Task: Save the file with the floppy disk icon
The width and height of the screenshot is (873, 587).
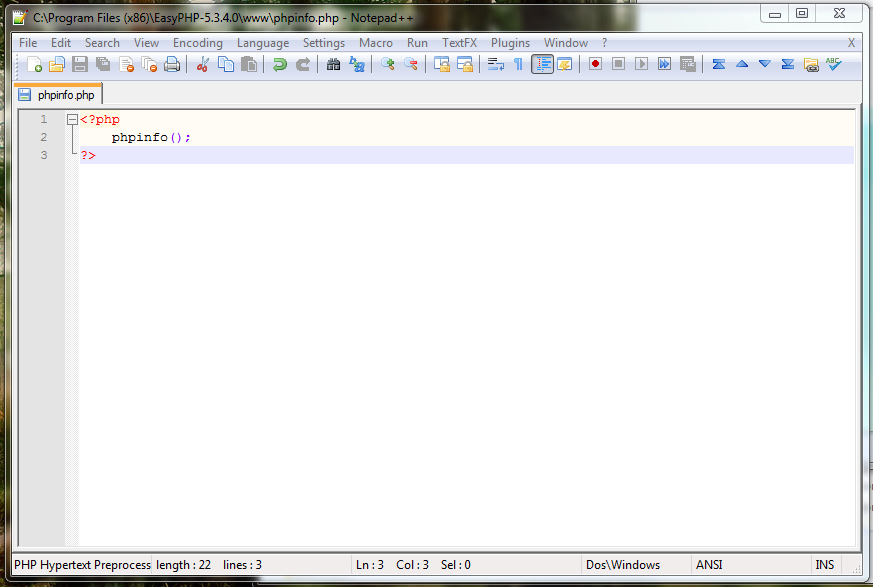Action: 80,65
